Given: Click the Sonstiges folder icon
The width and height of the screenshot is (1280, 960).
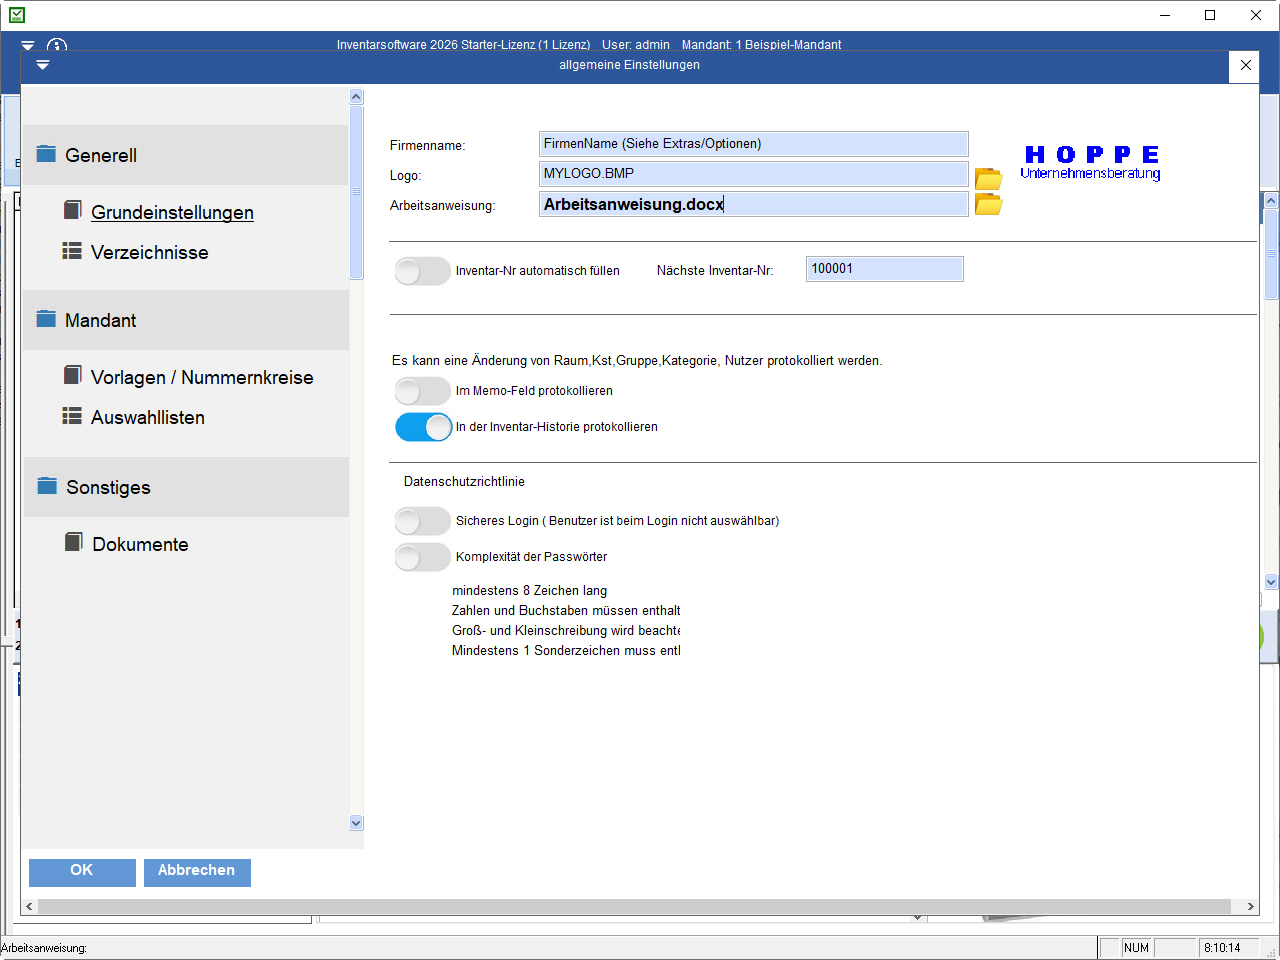Looking at the screenshot, I should pyautogui.click(x=47, y=486).
